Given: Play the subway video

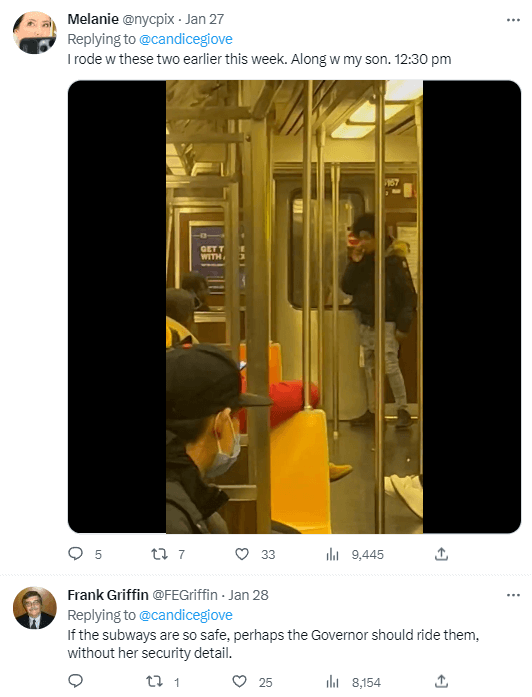Looking at the screenshot, I should click(x=294, y=307).
